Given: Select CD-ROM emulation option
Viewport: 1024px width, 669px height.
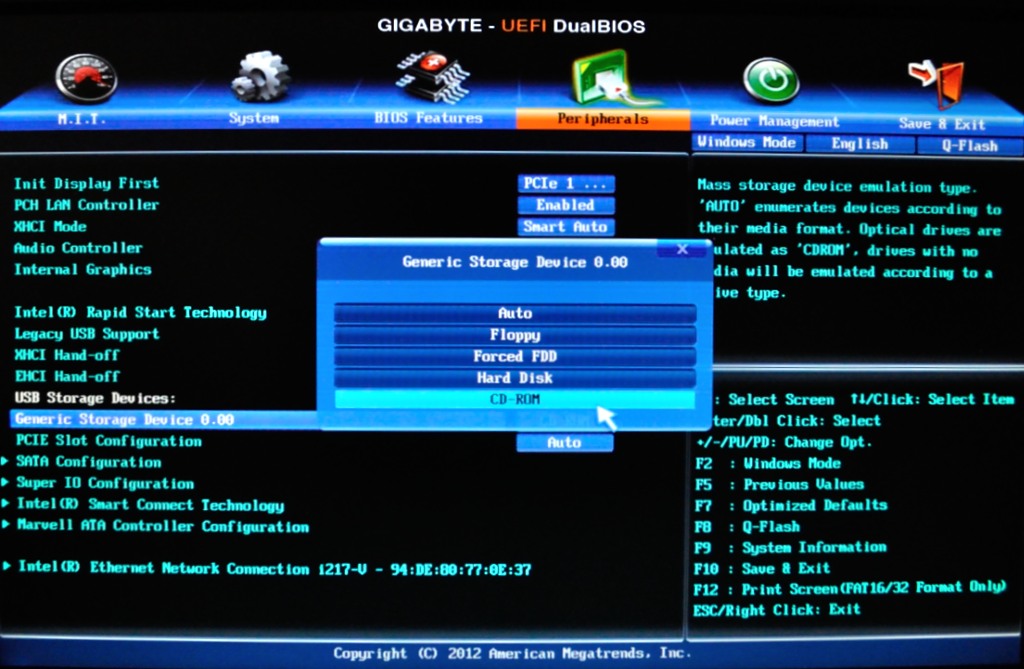Looking at the screenshot, I should (515, 399).
